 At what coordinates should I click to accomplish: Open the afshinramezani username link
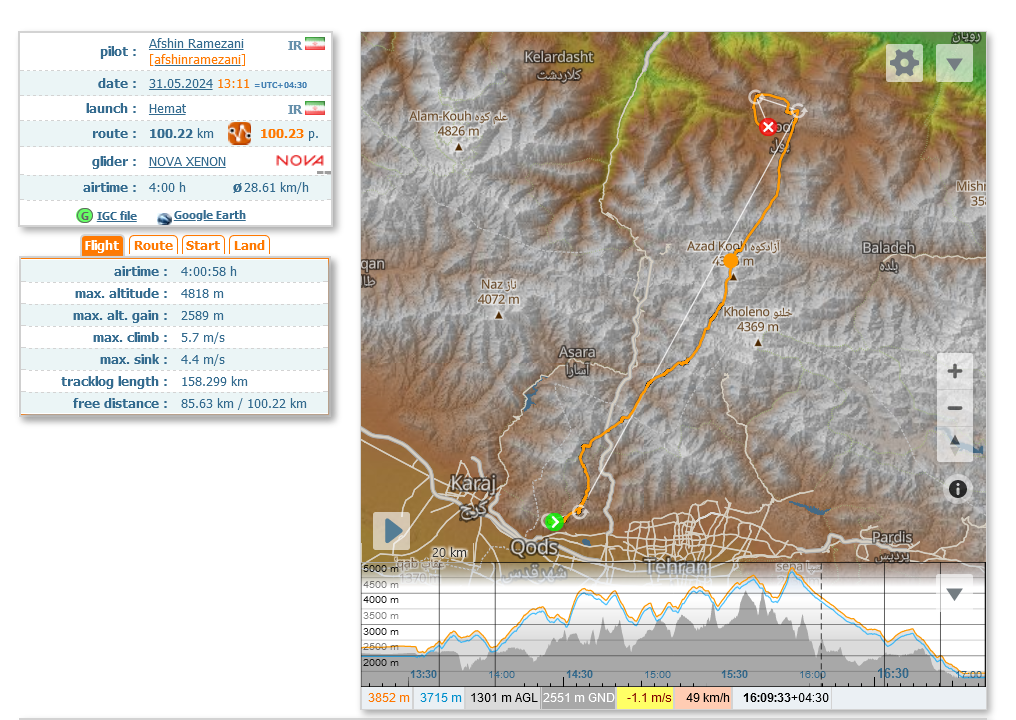pyautogui.click(x=197, y=60)
